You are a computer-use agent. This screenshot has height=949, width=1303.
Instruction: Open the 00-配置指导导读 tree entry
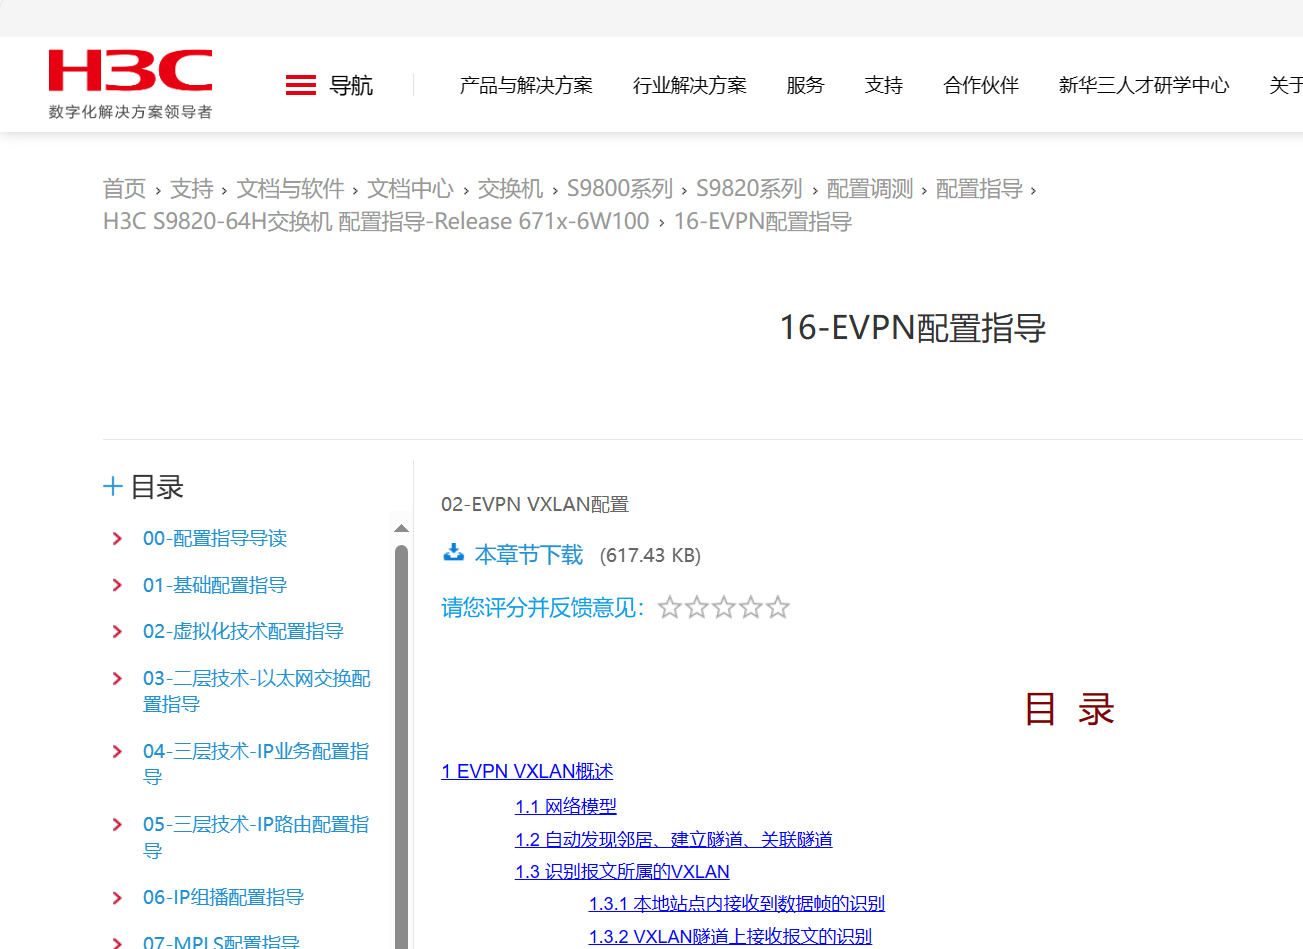pos(215,539)
